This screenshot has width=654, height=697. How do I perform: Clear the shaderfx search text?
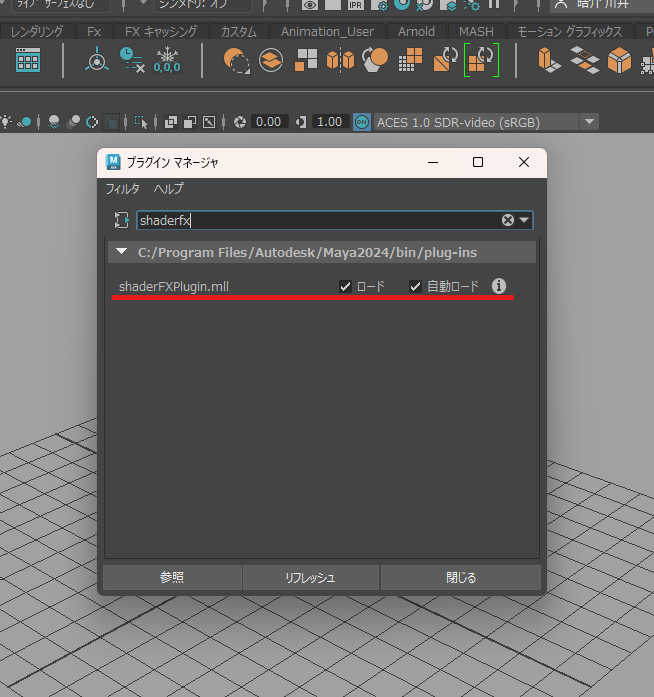[x=508, y=220]
